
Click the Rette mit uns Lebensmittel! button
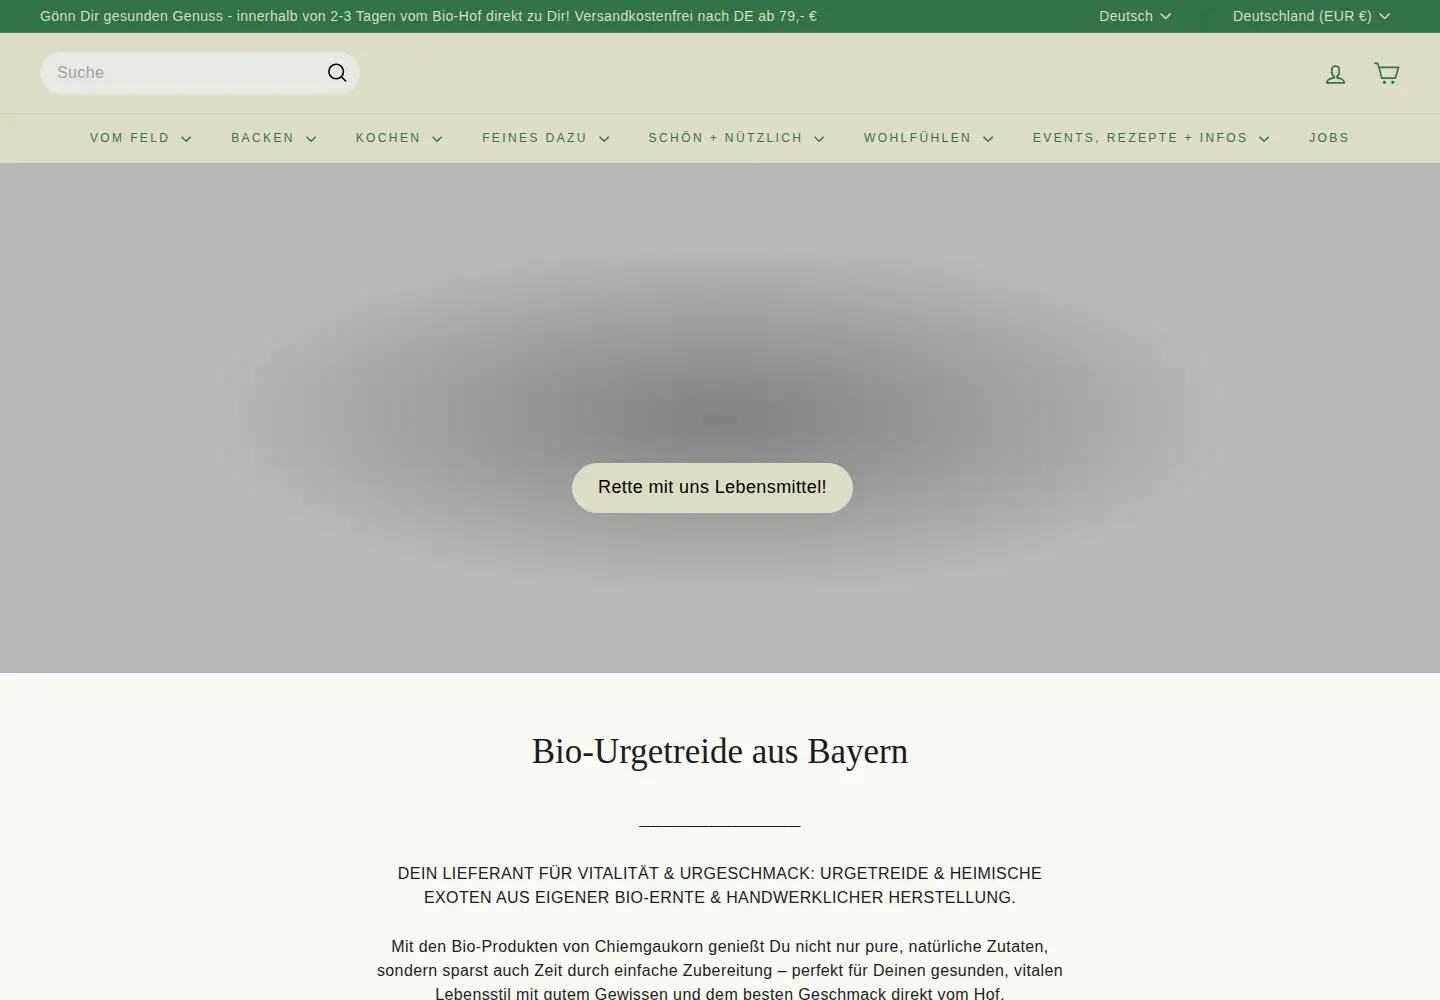(x=712, y=488)
